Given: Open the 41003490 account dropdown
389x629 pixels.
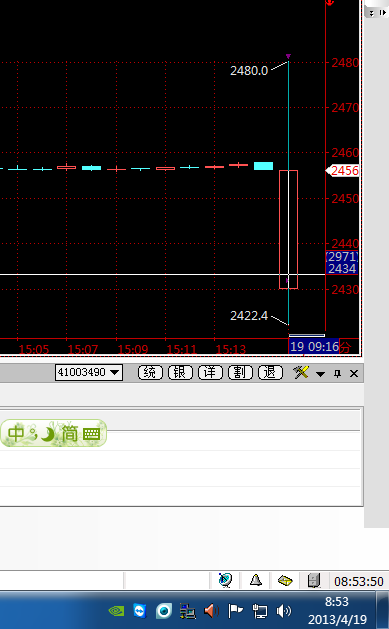Looking at the screenshot, I should (89, 372).
